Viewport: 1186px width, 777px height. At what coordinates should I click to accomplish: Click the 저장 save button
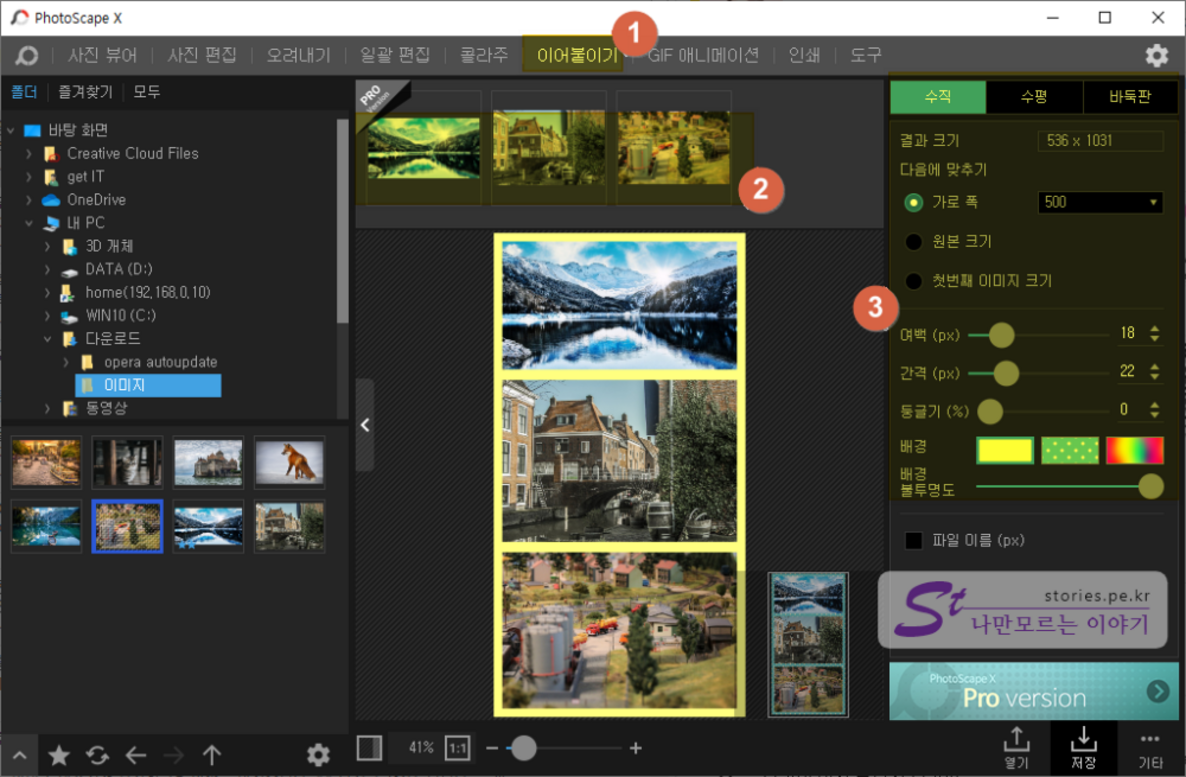pos(1083,747)
